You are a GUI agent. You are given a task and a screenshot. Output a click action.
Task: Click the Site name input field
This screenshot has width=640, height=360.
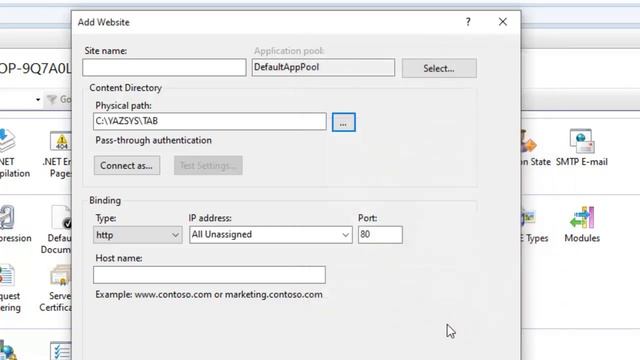coord(164,67)
